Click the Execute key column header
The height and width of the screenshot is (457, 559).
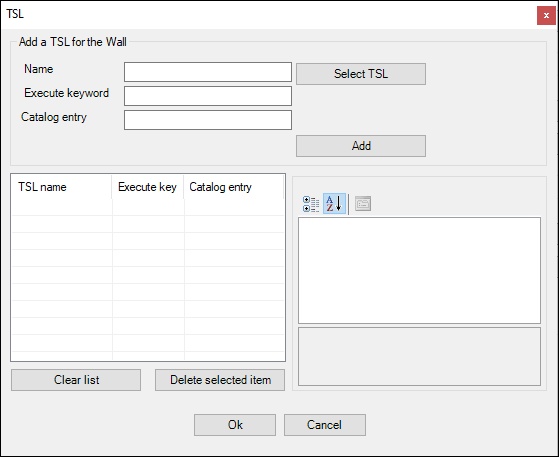click(x=148, y=187)
